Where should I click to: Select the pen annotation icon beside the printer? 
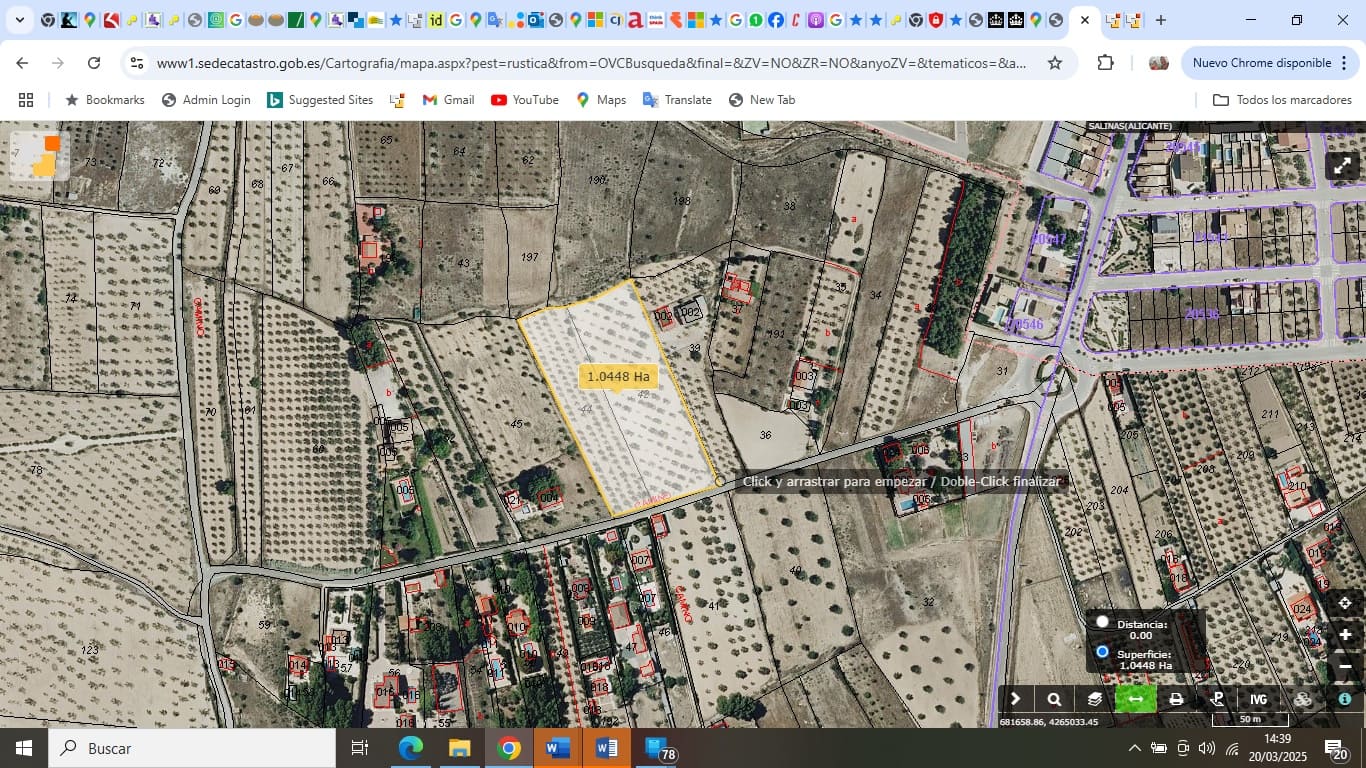1217,698
